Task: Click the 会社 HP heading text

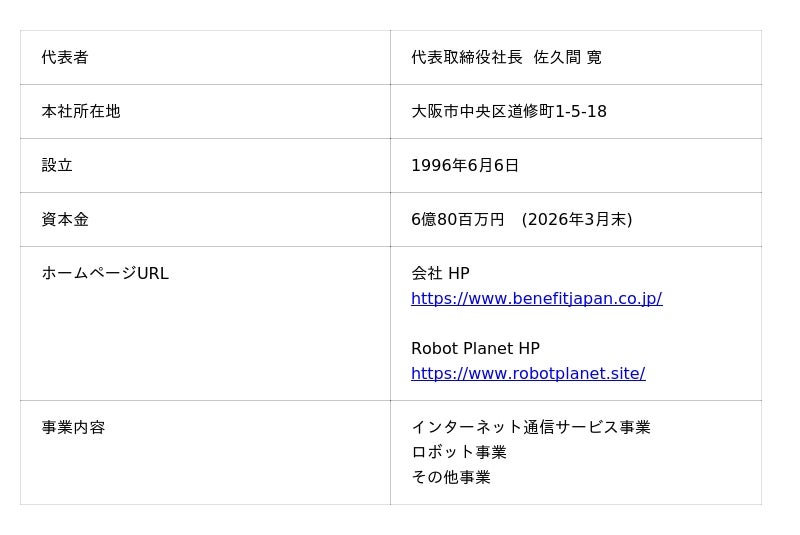Action: tap(440, 273)
